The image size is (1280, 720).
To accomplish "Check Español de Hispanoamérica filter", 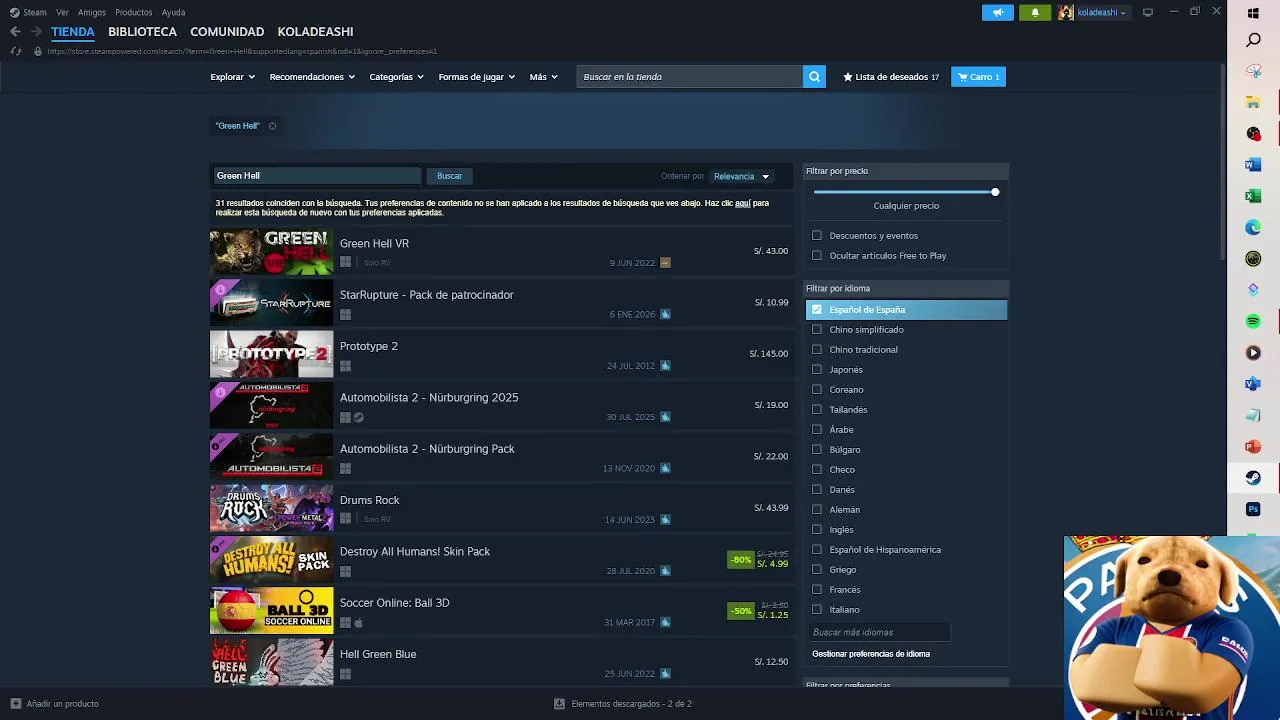I will point(817,550).
